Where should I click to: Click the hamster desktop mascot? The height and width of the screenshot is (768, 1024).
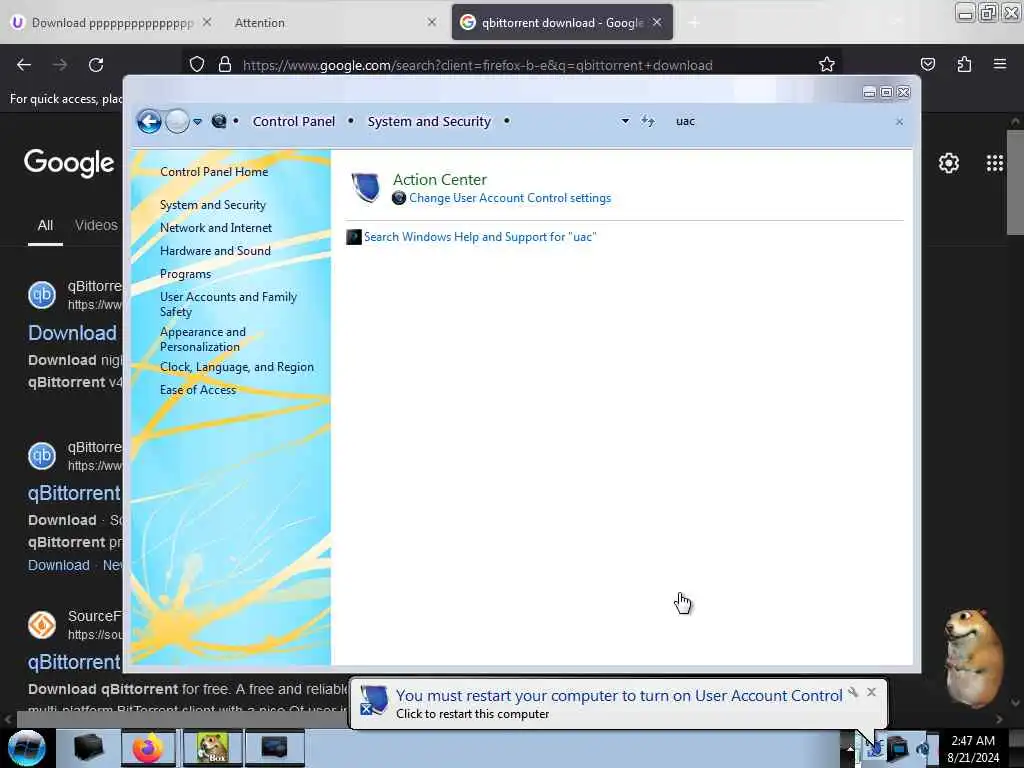point(973,658)
